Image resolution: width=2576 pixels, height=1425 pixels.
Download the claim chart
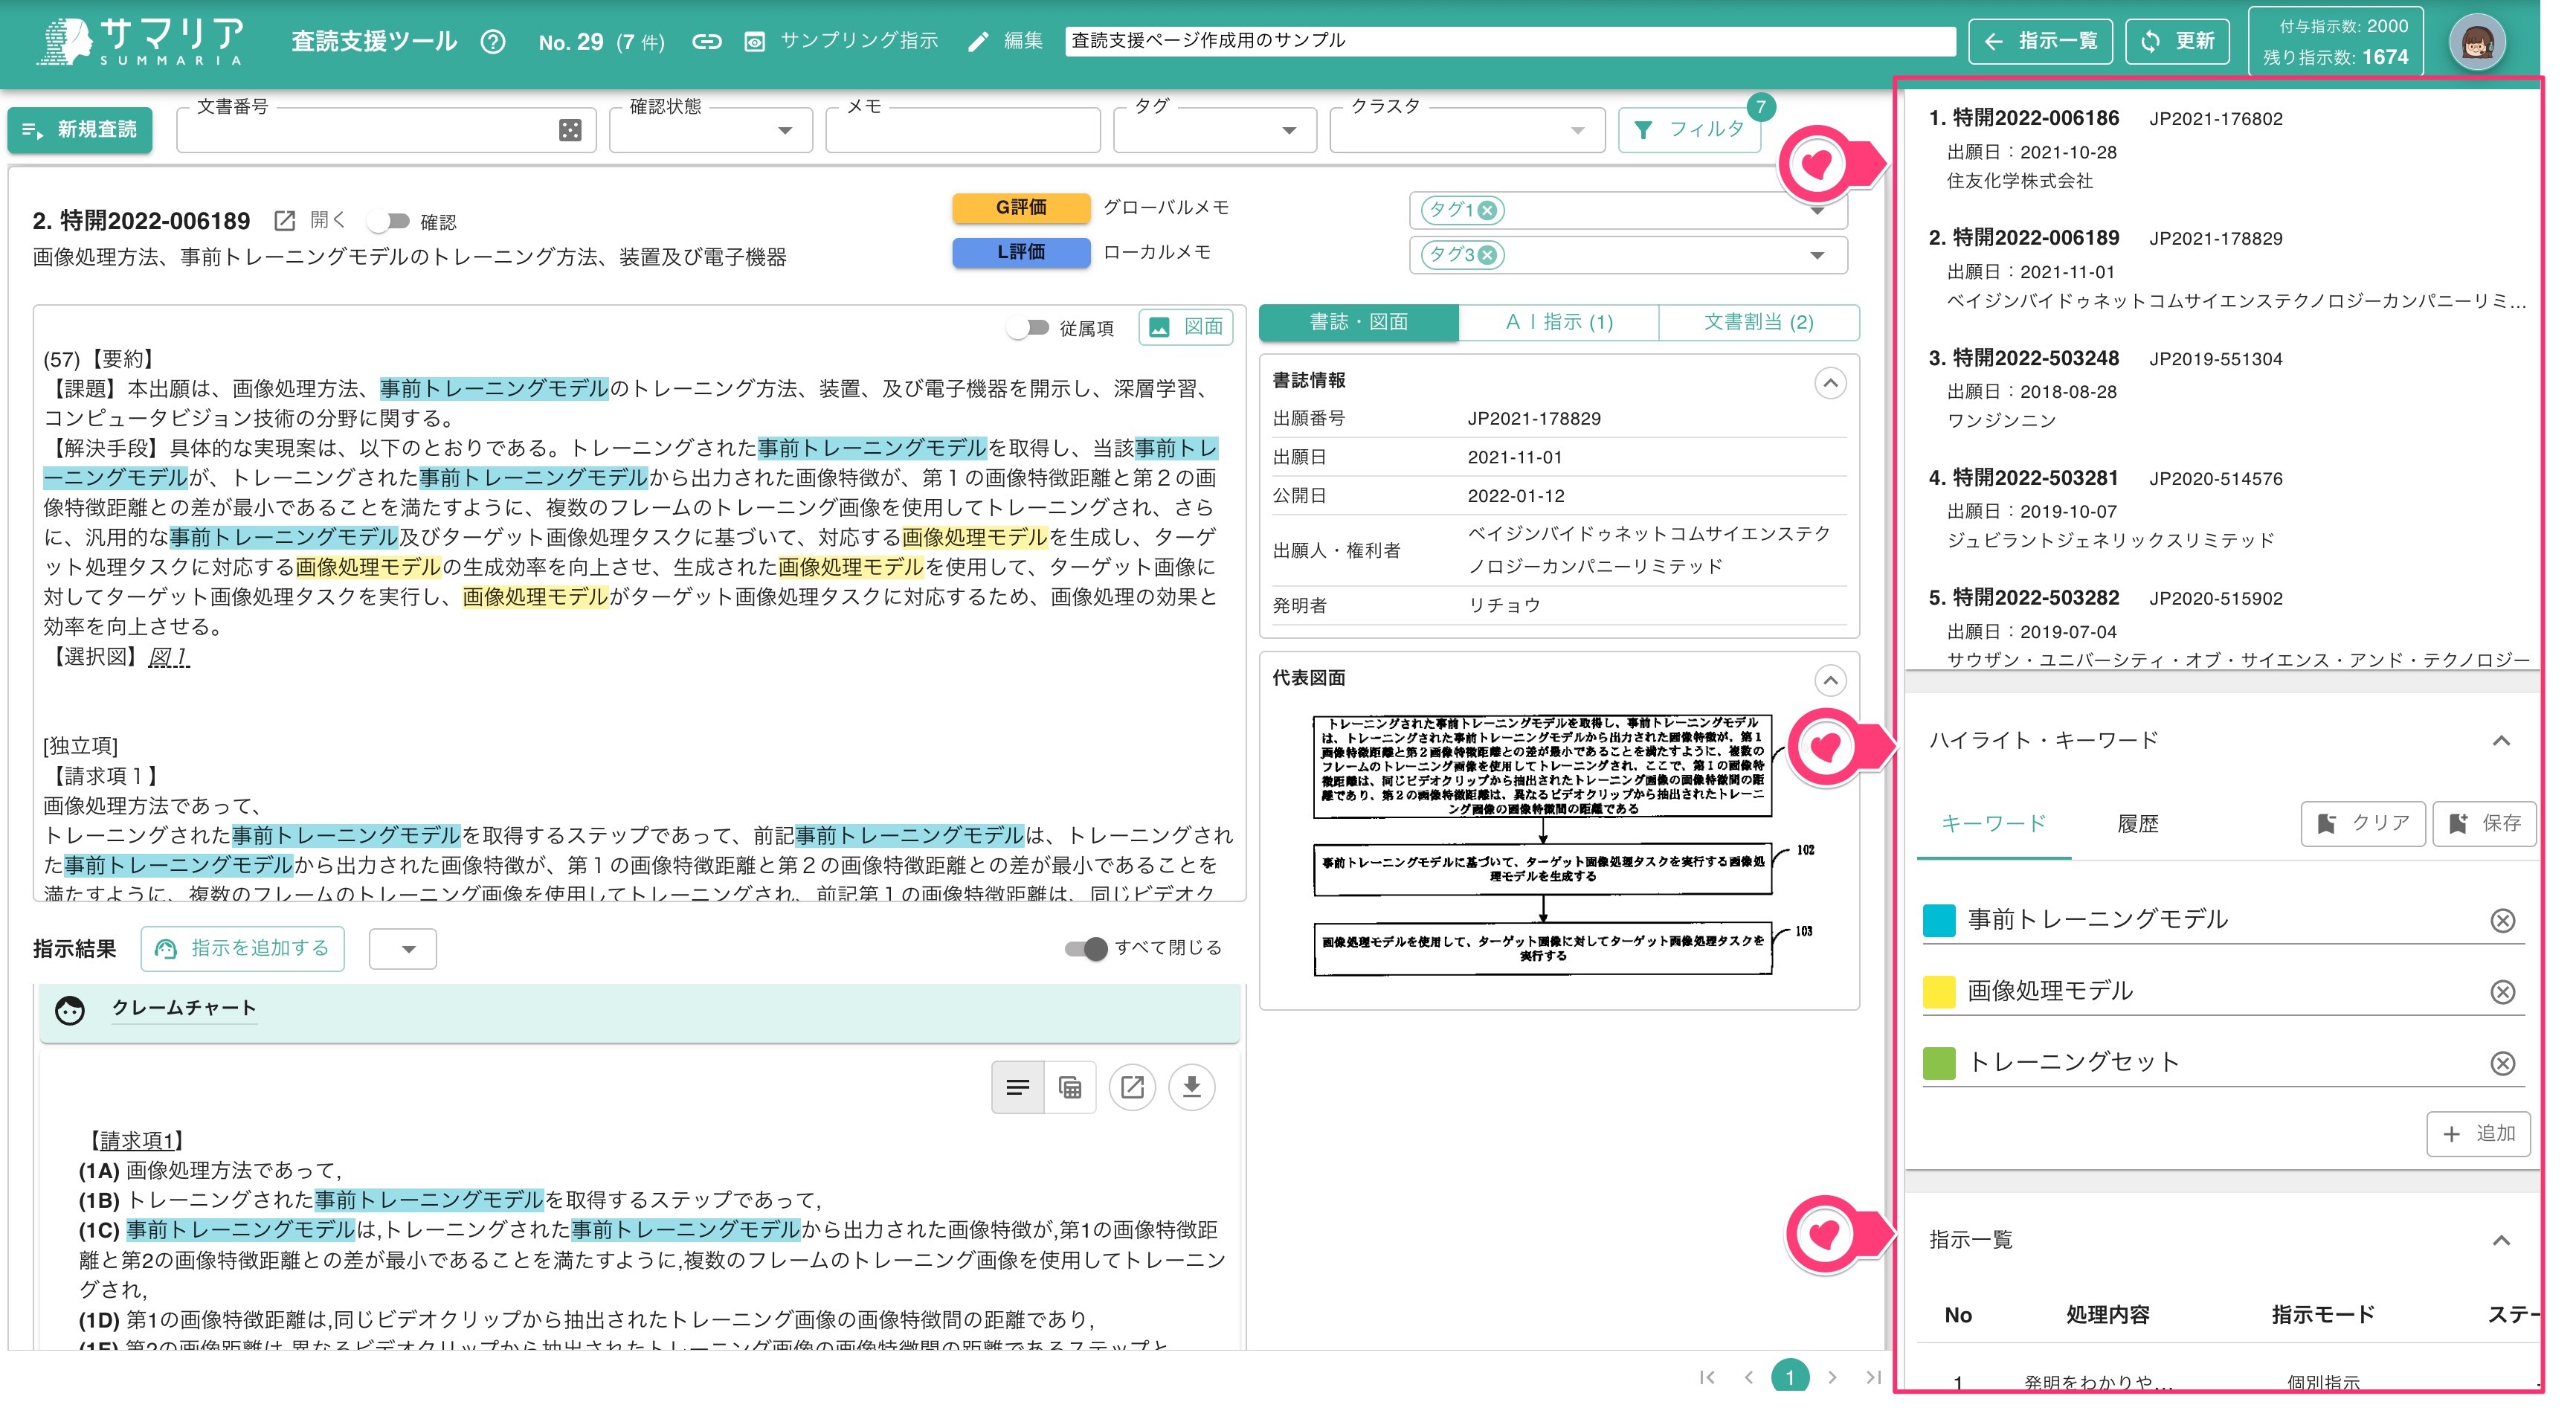1191,1087
